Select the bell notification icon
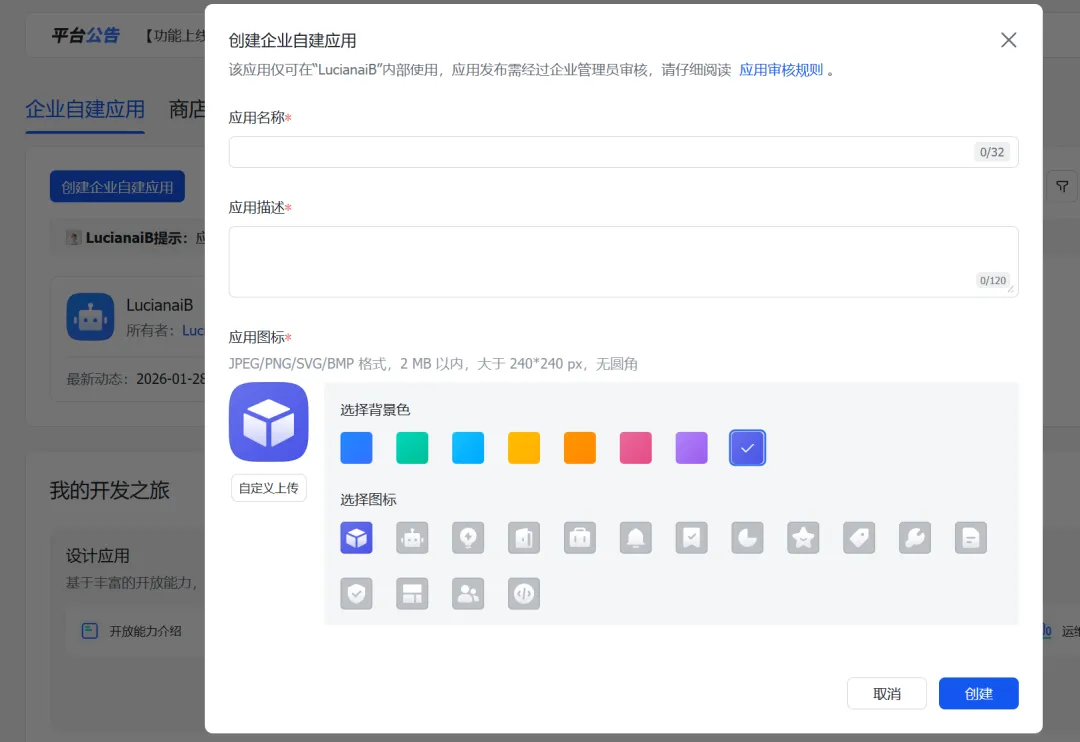1080x742 pixels. coord(635,537)
